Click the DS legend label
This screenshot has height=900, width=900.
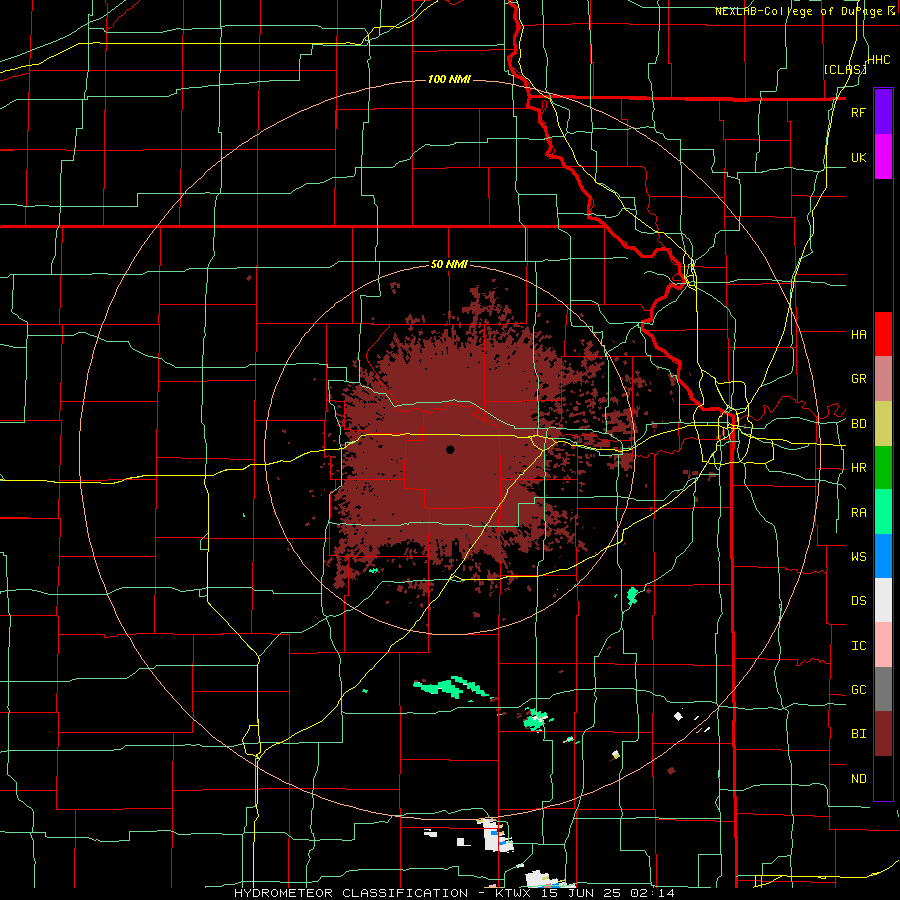858,600
